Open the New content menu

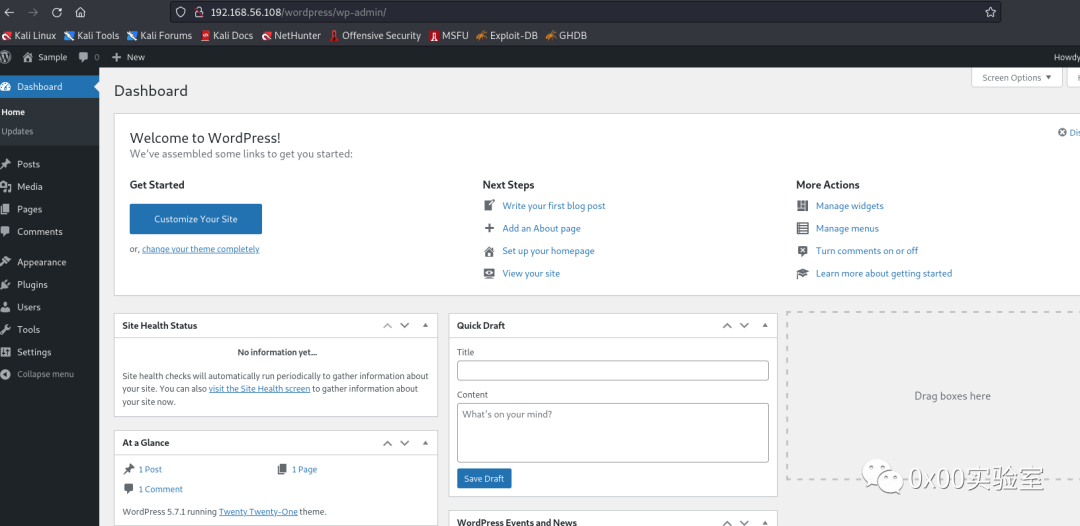pyautogui.click(x=128, y=57)
